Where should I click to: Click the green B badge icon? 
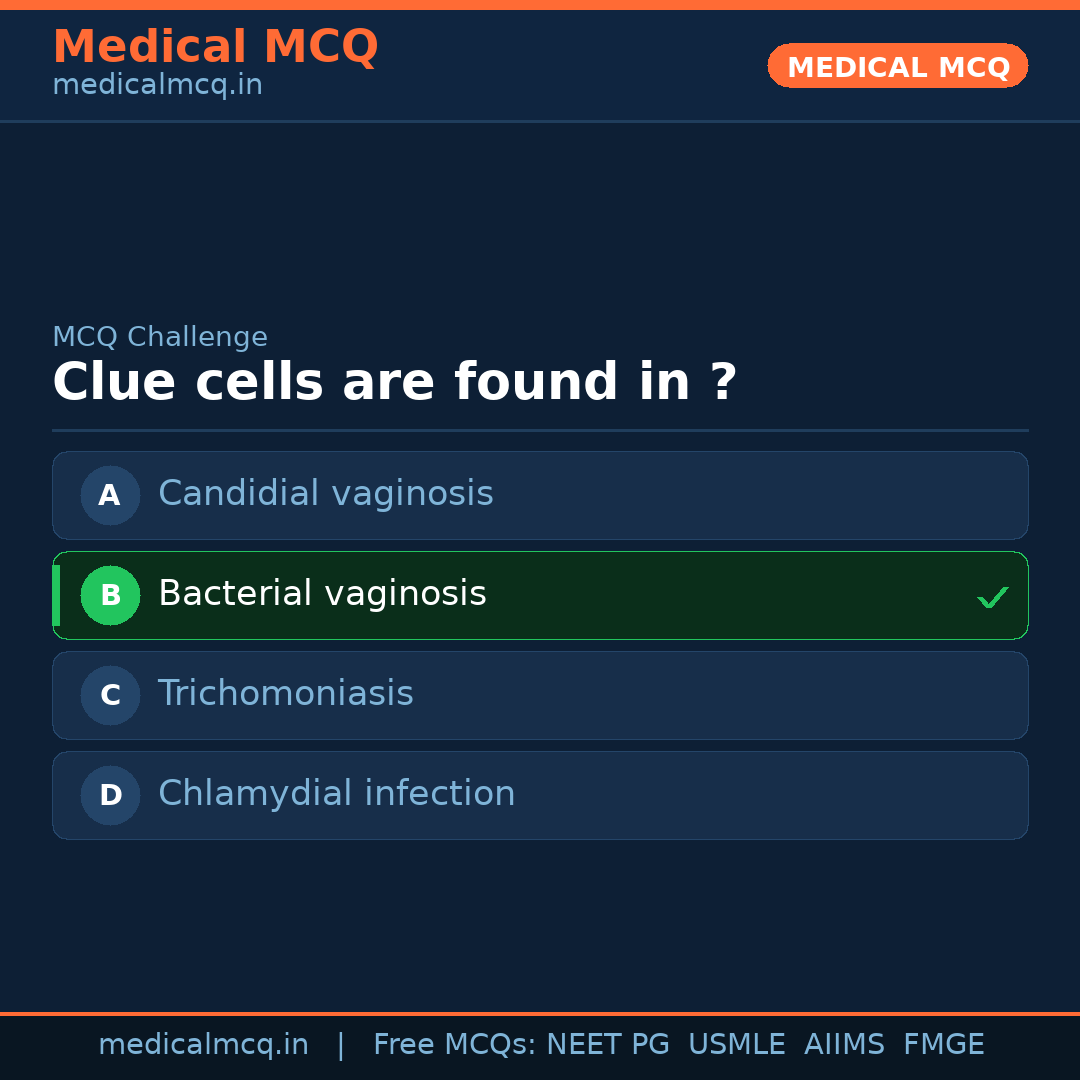pyautogui.click(x=110, y=595)
